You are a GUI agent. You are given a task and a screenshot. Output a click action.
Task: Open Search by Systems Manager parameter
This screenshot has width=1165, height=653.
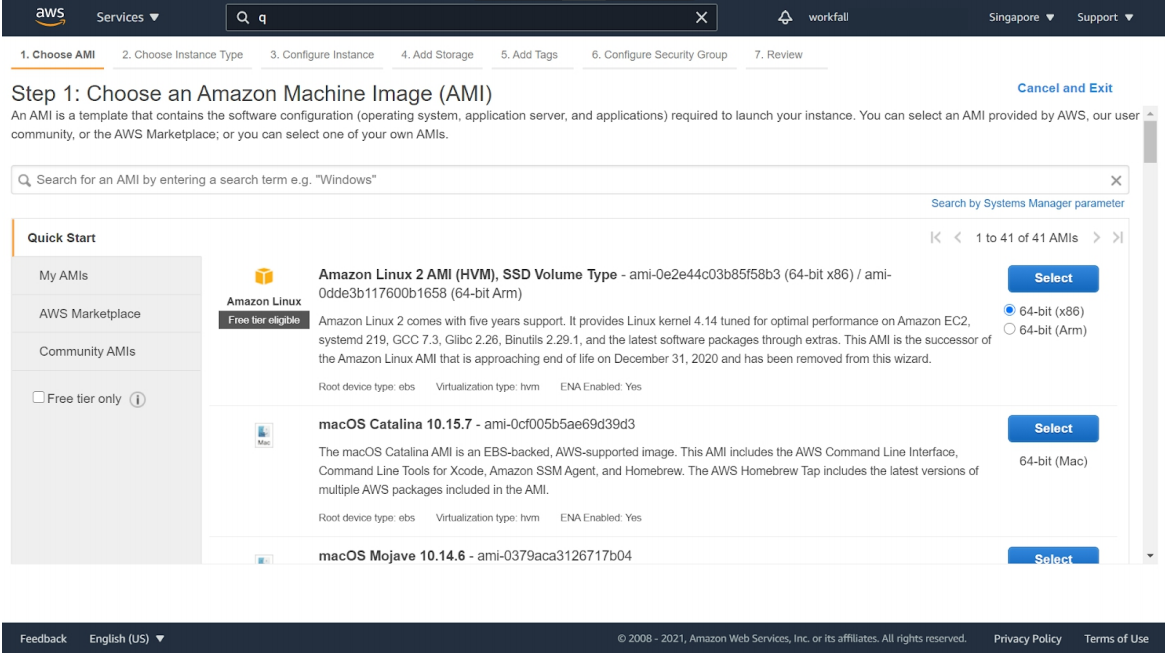[x=1028, y=204]
